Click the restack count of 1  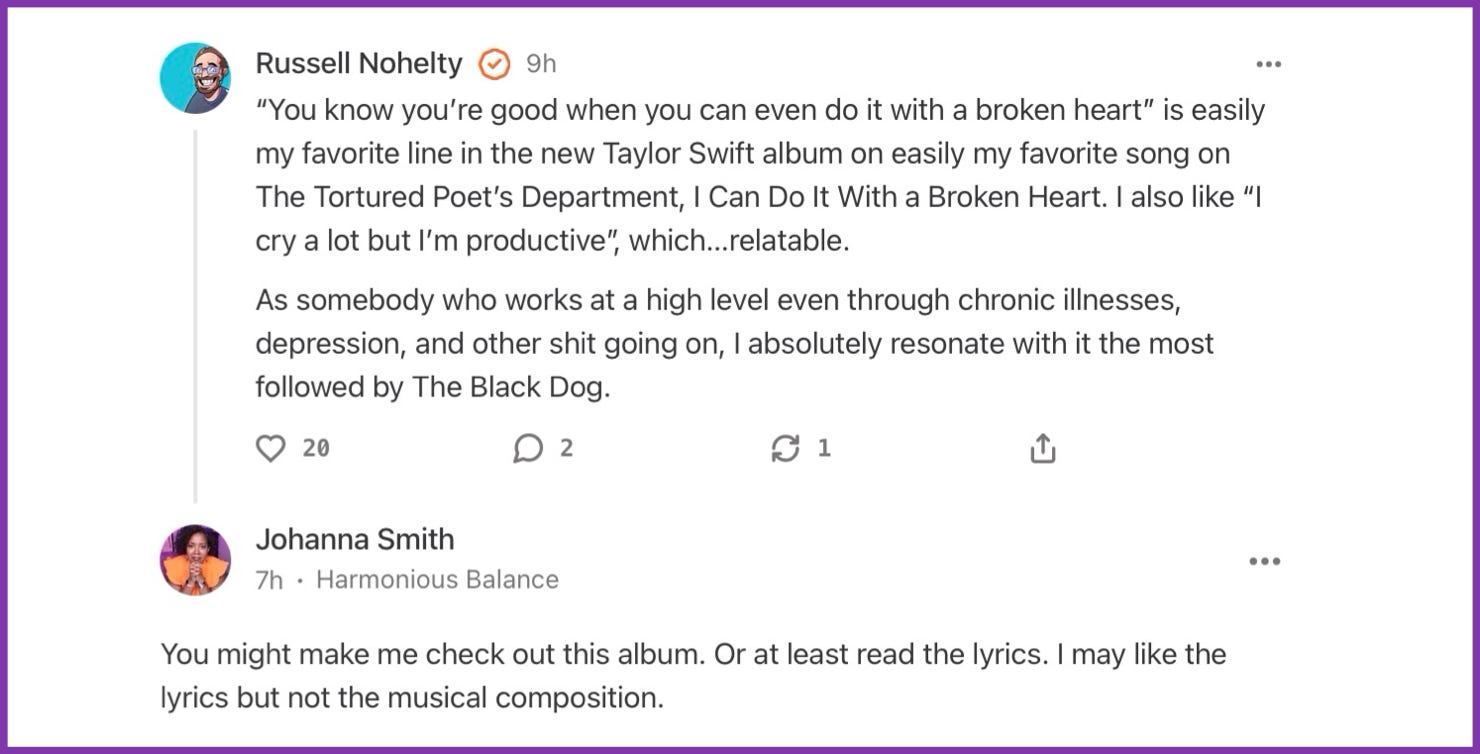point(824,449)
